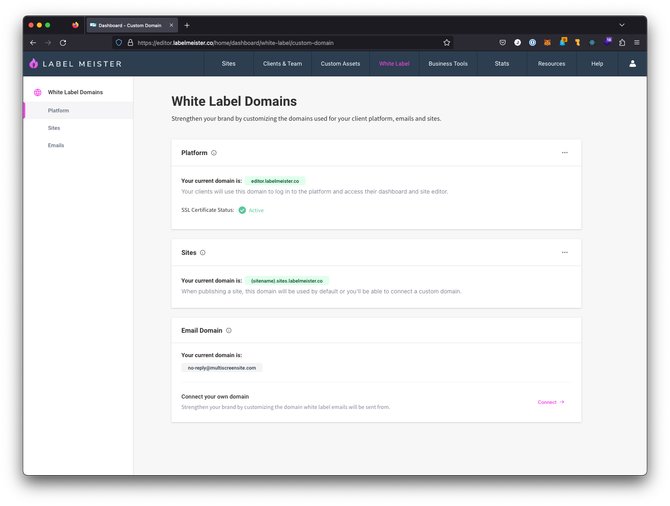Reload the page with refresh icon
Image resolution: width=670 pixels, height=506 pixels.
click(x=63, y=43)
